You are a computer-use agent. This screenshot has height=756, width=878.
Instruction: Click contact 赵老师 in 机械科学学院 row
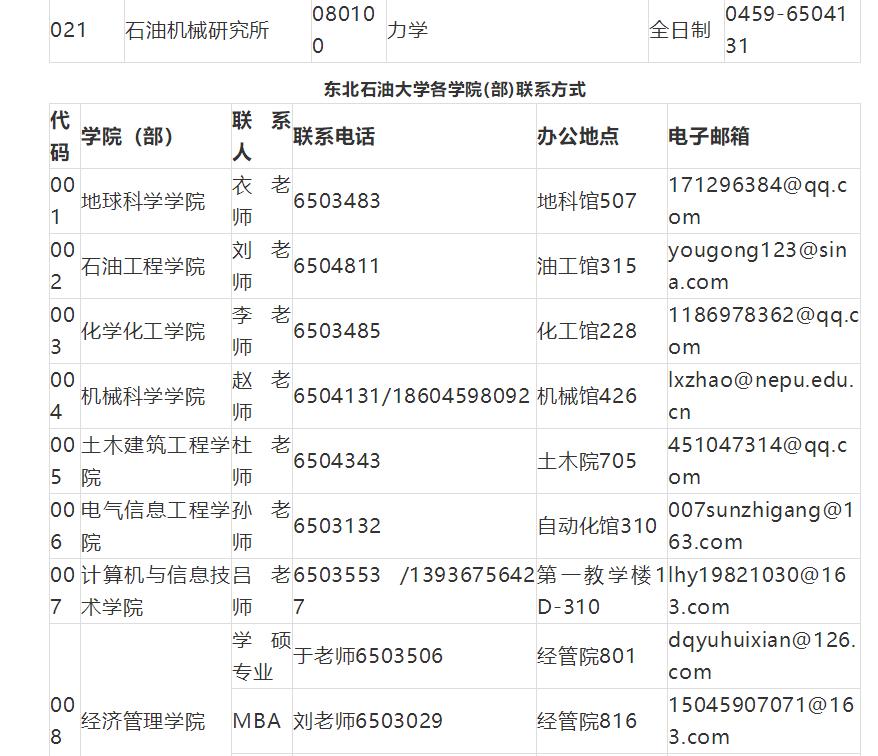point(261,396)
